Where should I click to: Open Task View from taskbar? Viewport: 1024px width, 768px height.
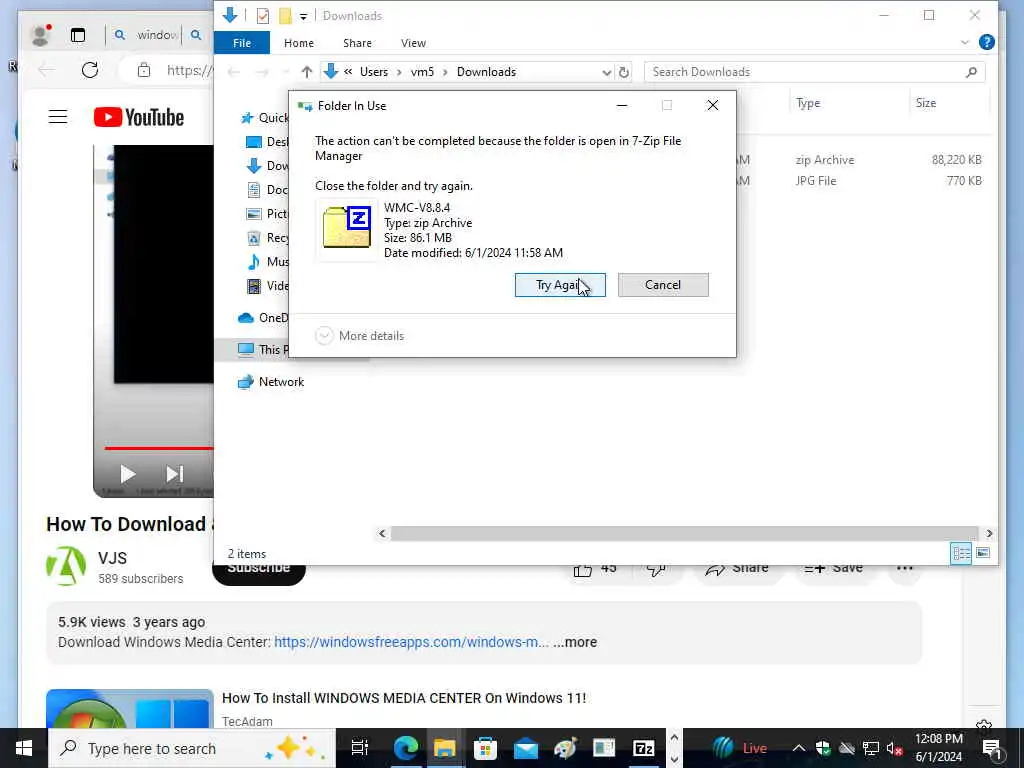(360, 748)
